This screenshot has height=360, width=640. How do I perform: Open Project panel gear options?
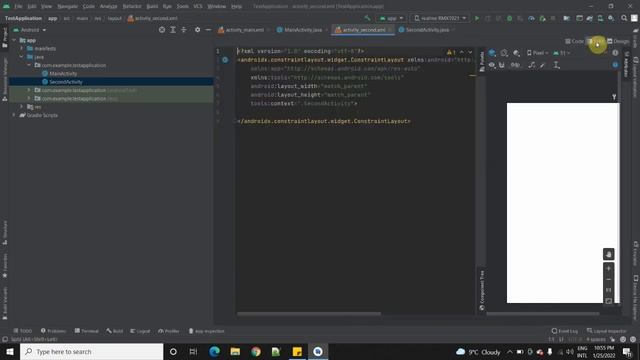tap(198, 30)
